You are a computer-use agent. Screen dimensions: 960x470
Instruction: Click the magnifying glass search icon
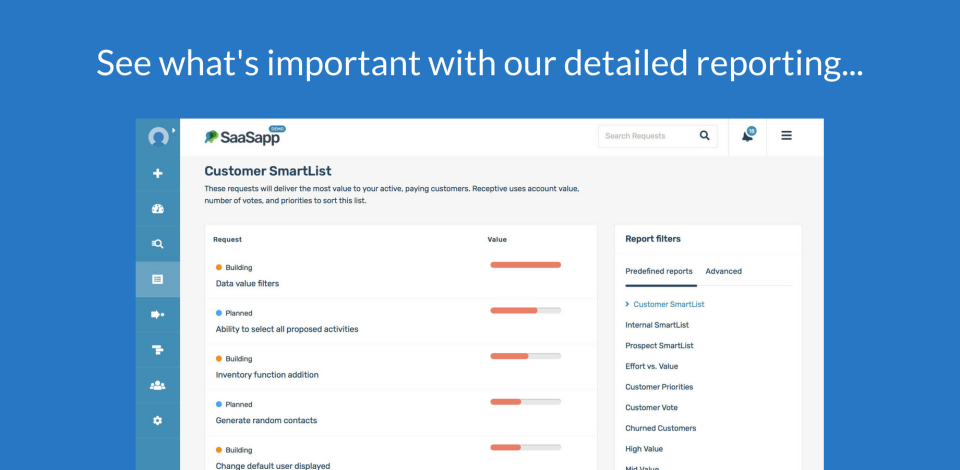pyautogui.click(x=704, y=136)
